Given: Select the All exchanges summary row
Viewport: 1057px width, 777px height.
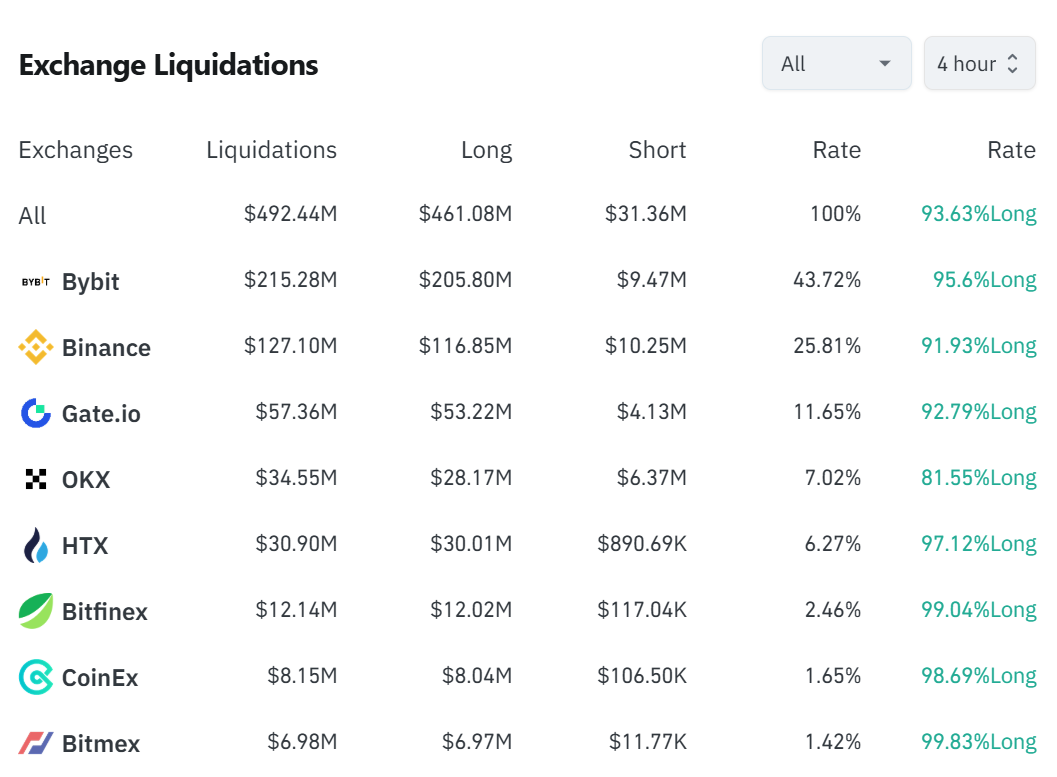Looking at the screenshot, I should [x=33, y=216].
